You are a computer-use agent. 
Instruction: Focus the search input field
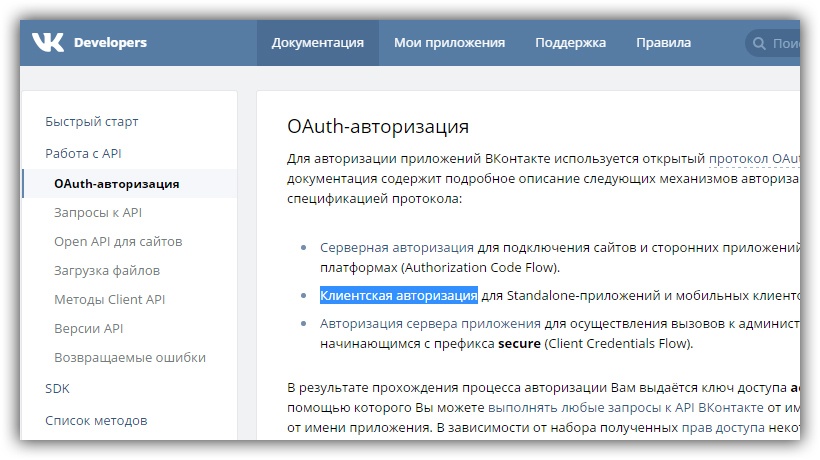[x=773, y=43]
